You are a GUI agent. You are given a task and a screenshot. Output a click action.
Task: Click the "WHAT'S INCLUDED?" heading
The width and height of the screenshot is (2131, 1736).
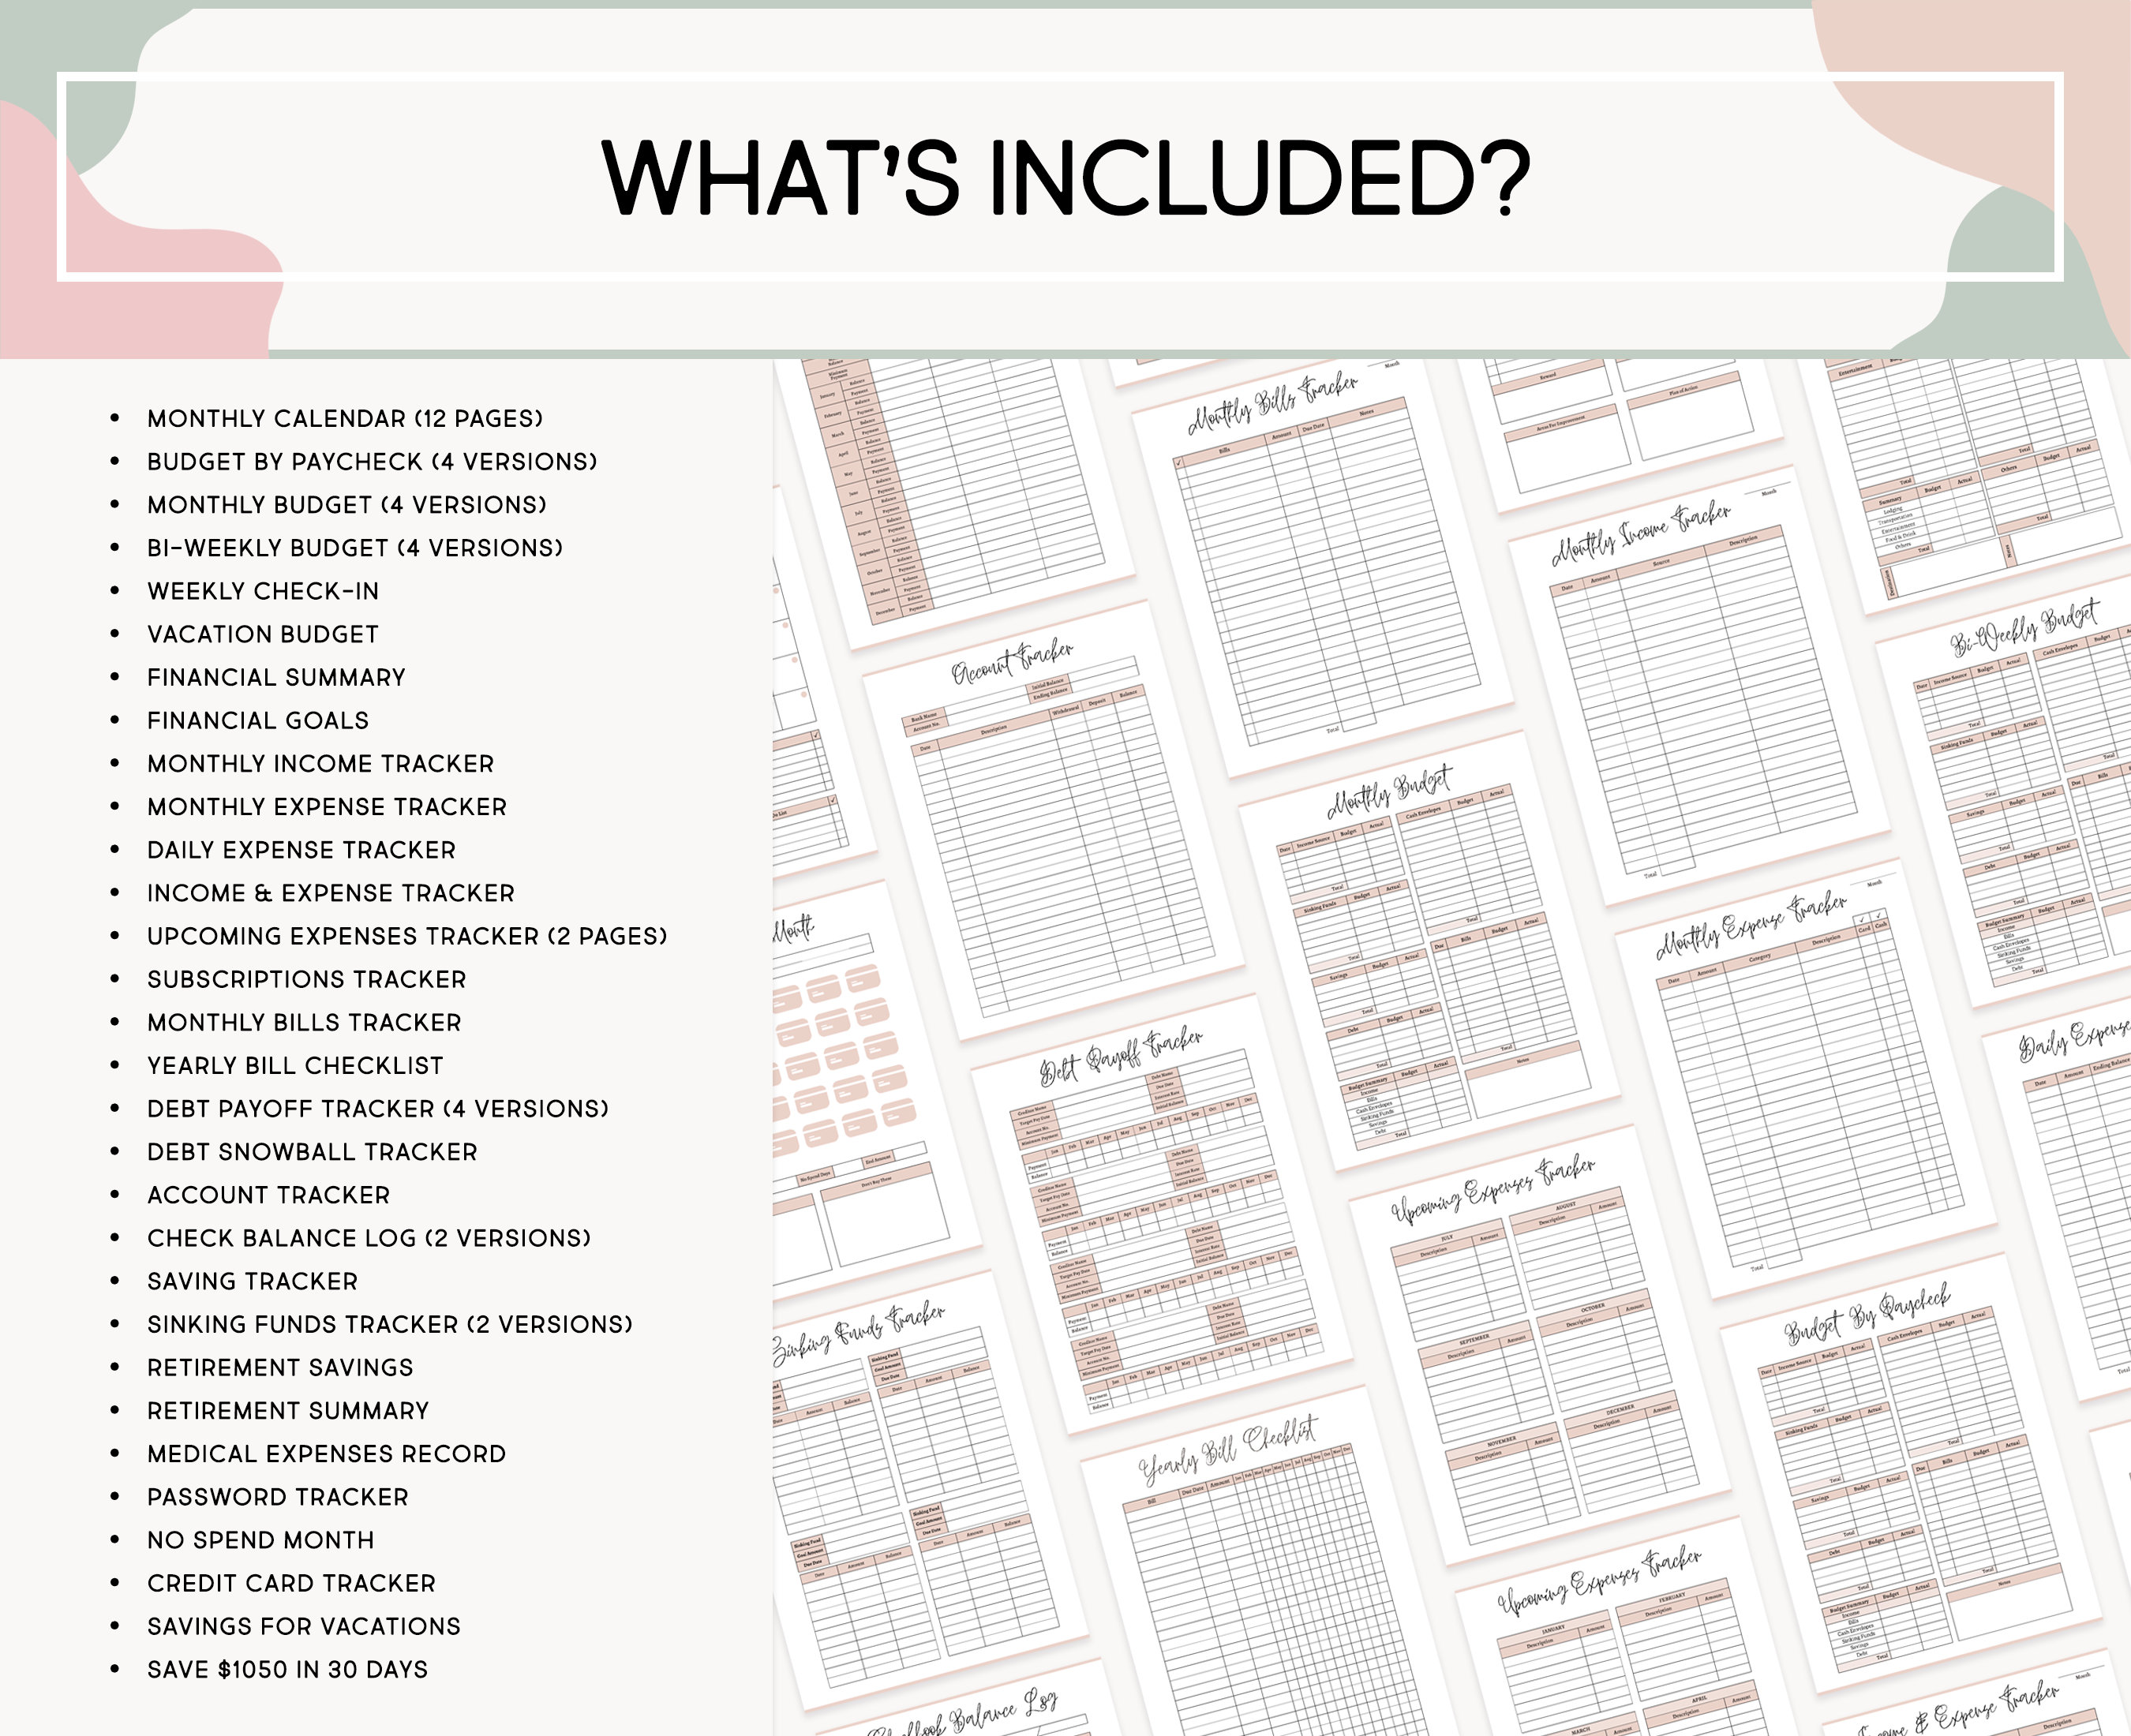click(1065, 178)
